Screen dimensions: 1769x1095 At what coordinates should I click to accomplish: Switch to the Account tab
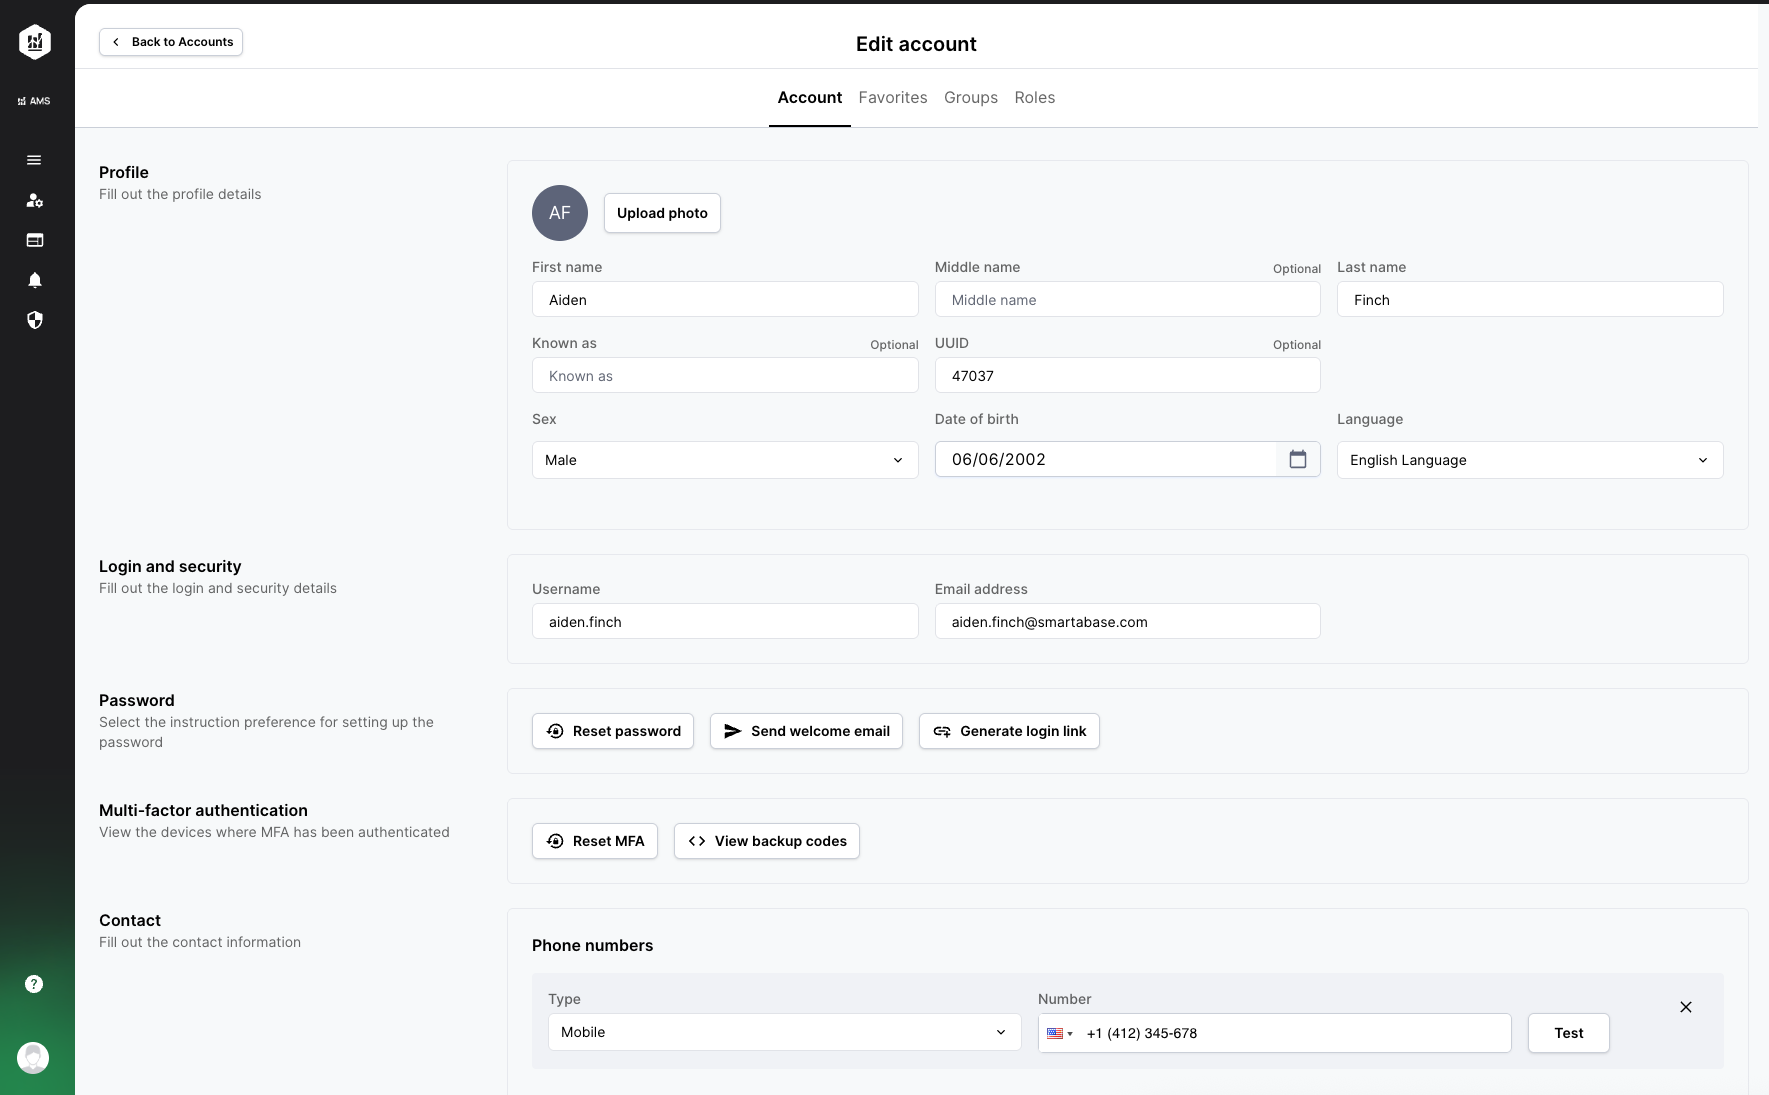(x=810, y=97)
